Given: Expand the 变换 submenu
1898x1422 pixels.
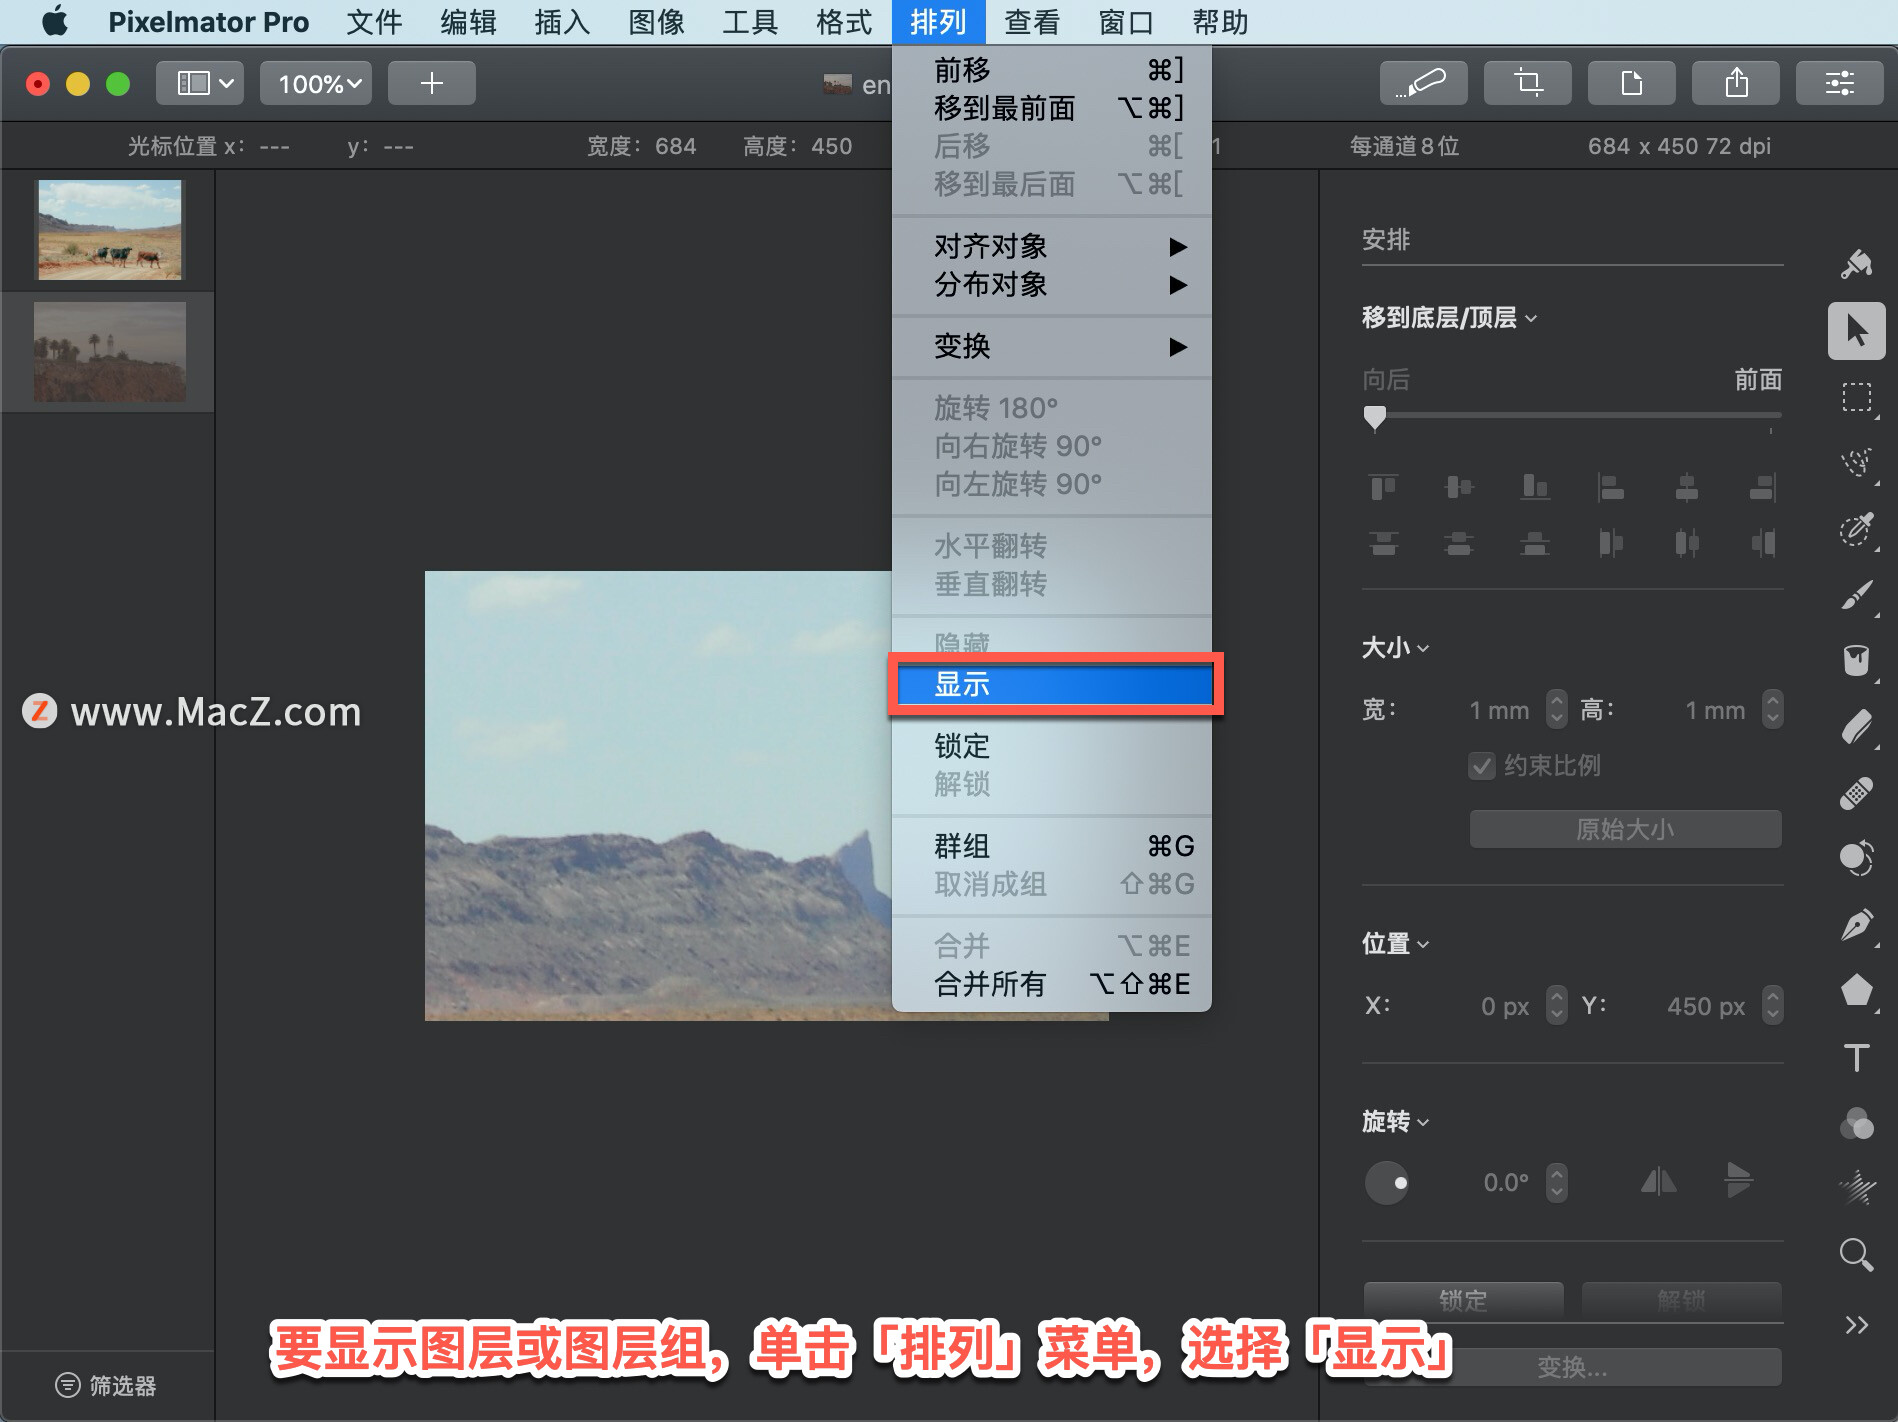Looking at the screenshot, I should pos(1051,346).
